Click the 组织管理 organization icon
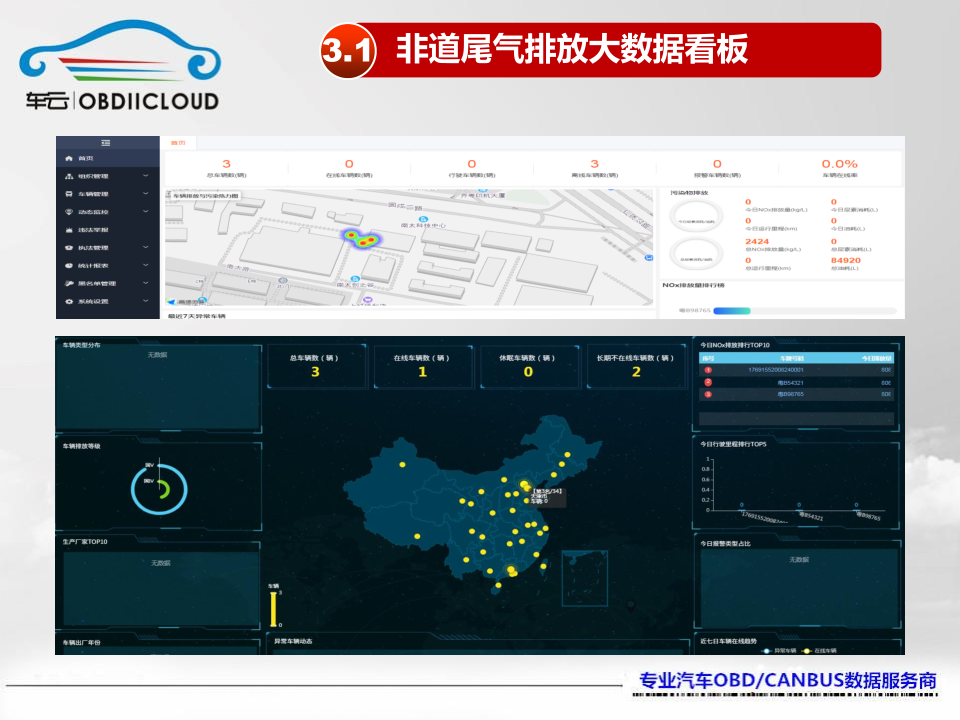The height and width of the screenshot is (720, 960). tap(69, 176)
